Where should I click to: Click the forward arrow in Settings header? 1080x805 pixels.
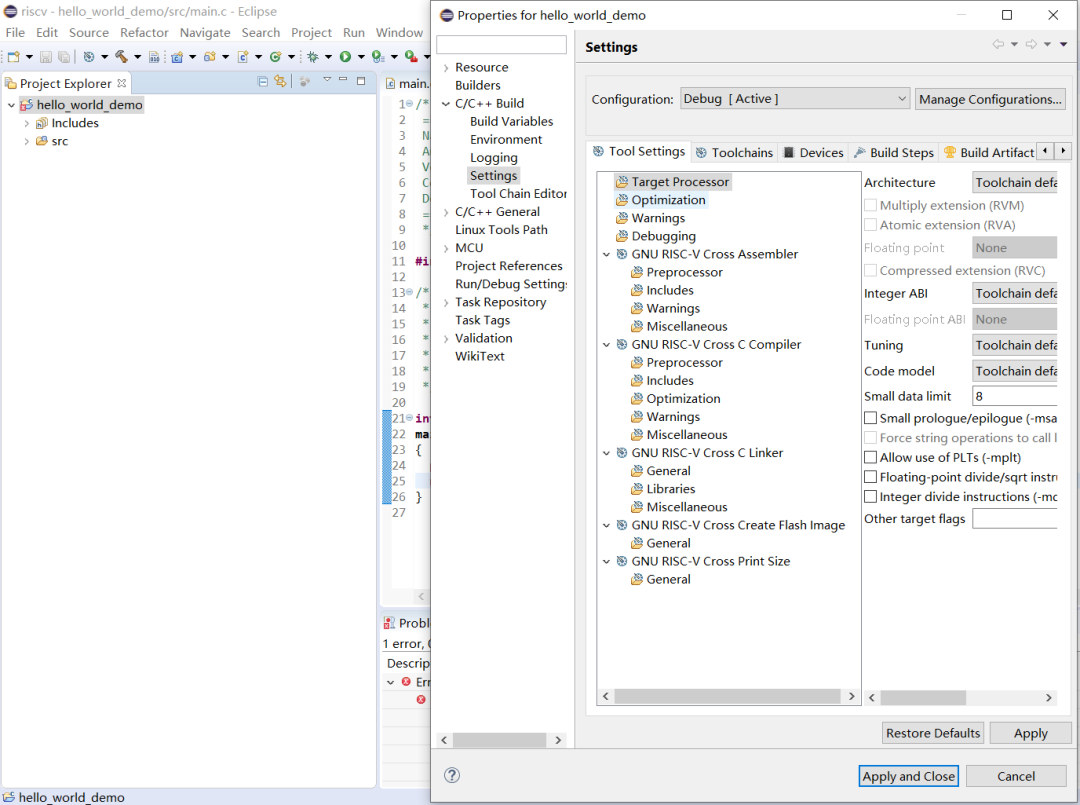pos(1031,44)
